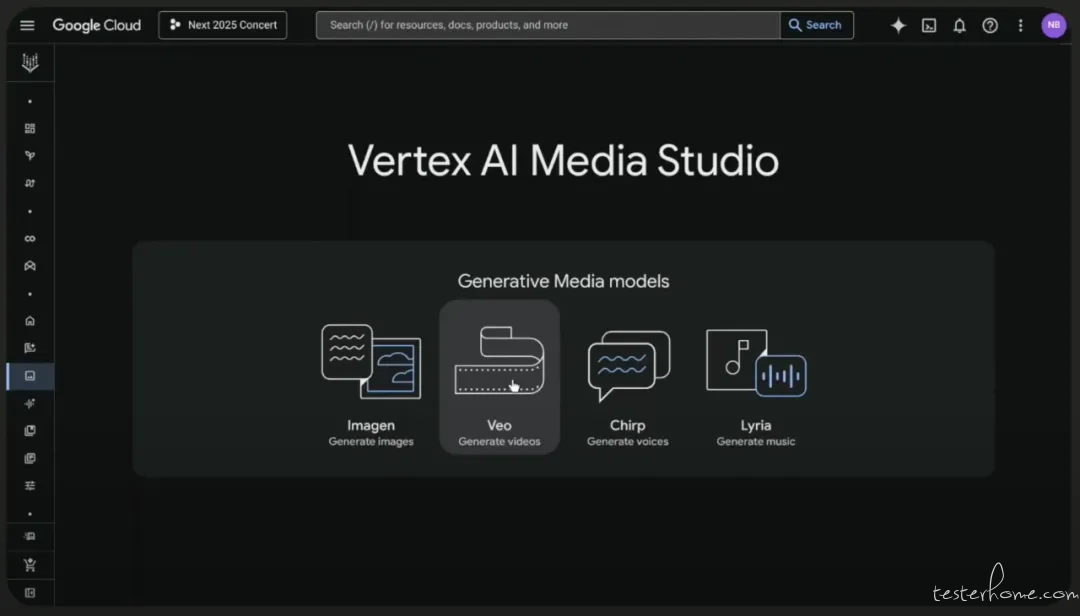Open the notifications bell
Screen dimensions: 1080x616
pos(959,25)
